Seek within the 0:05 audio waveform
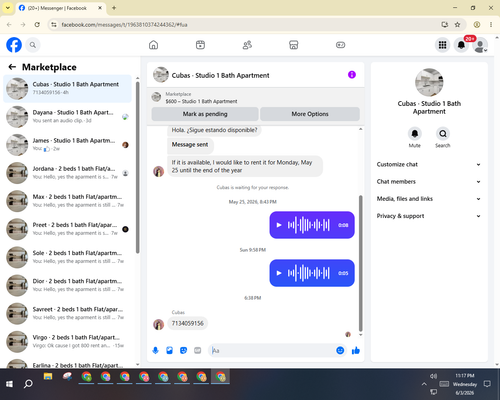The width and height of the screenshot is (500, 400). pyautogui.click(x=309, y=273)
